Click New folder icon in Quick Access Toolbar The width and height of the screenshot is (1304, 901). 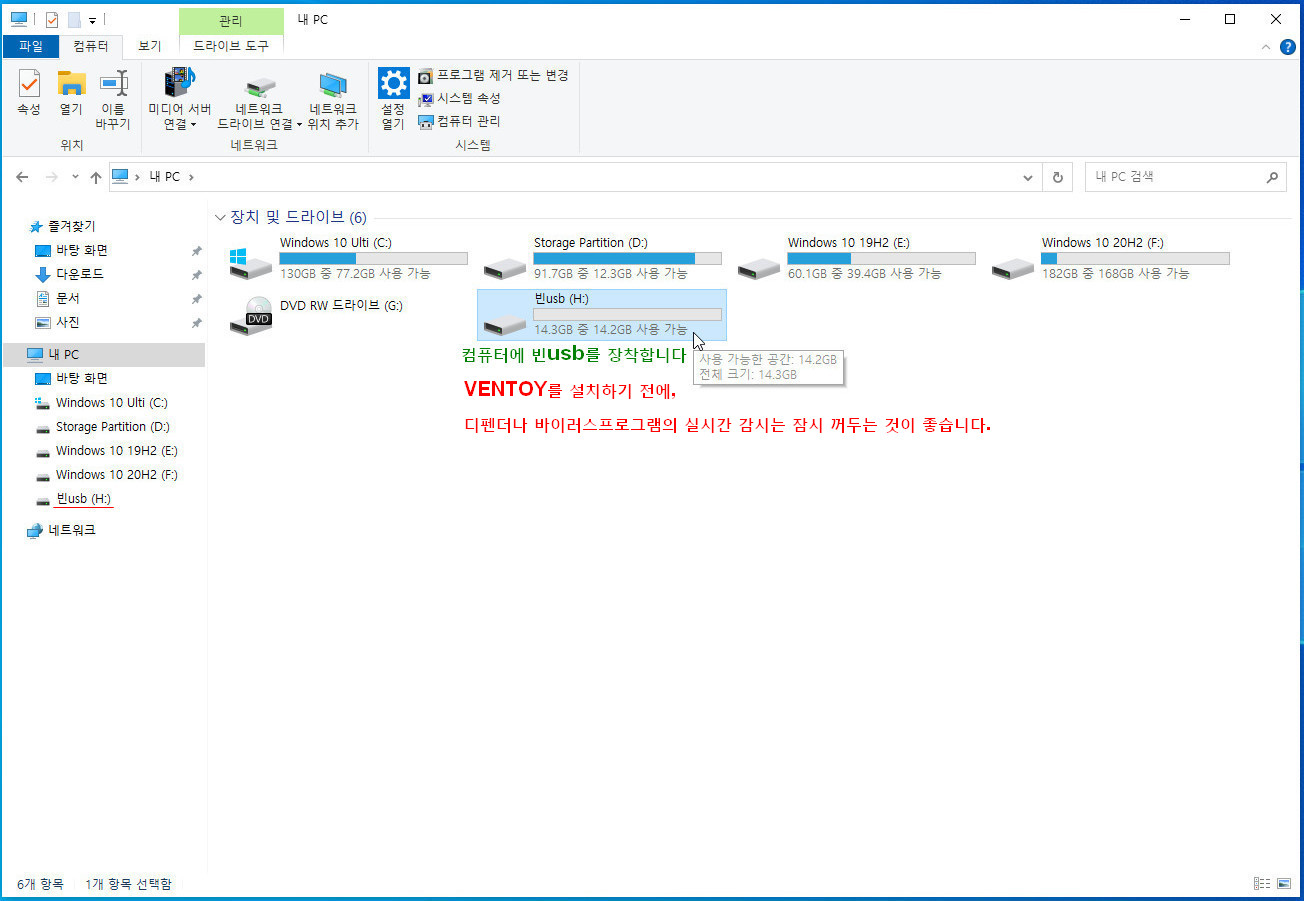point(73,19)
